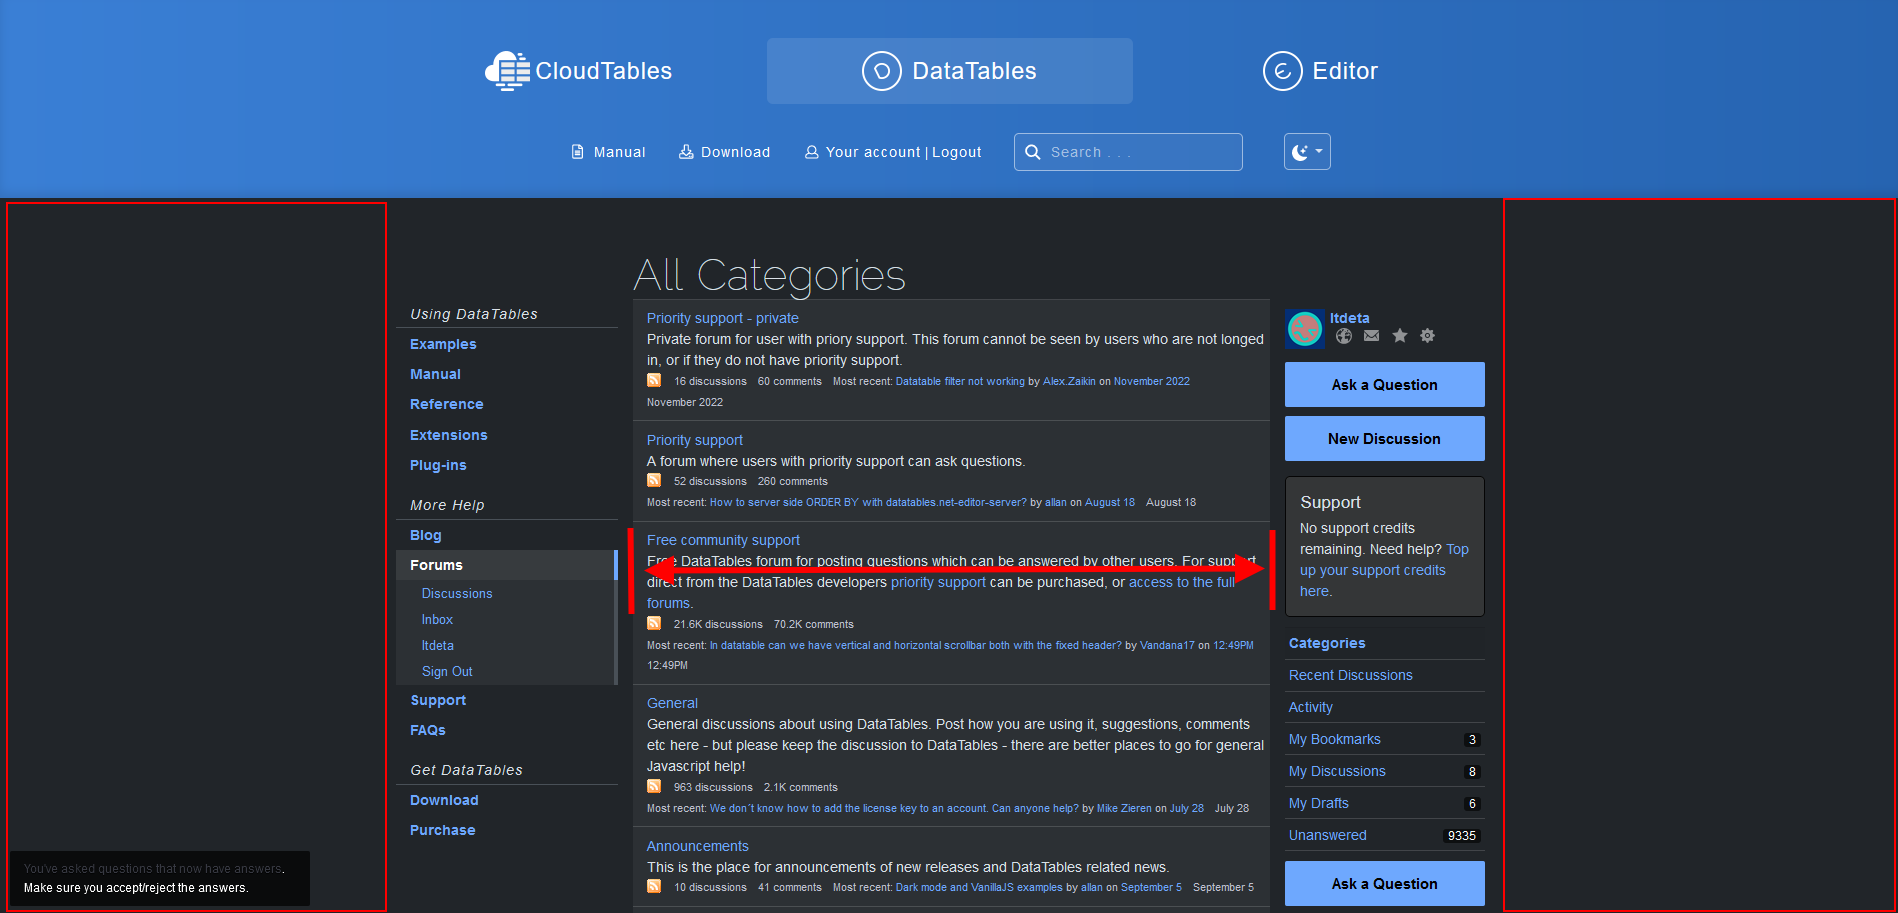Open ltdeta's profile settings gear icon
Viewport: 1898px width, 913px height.
(1427, 335)
